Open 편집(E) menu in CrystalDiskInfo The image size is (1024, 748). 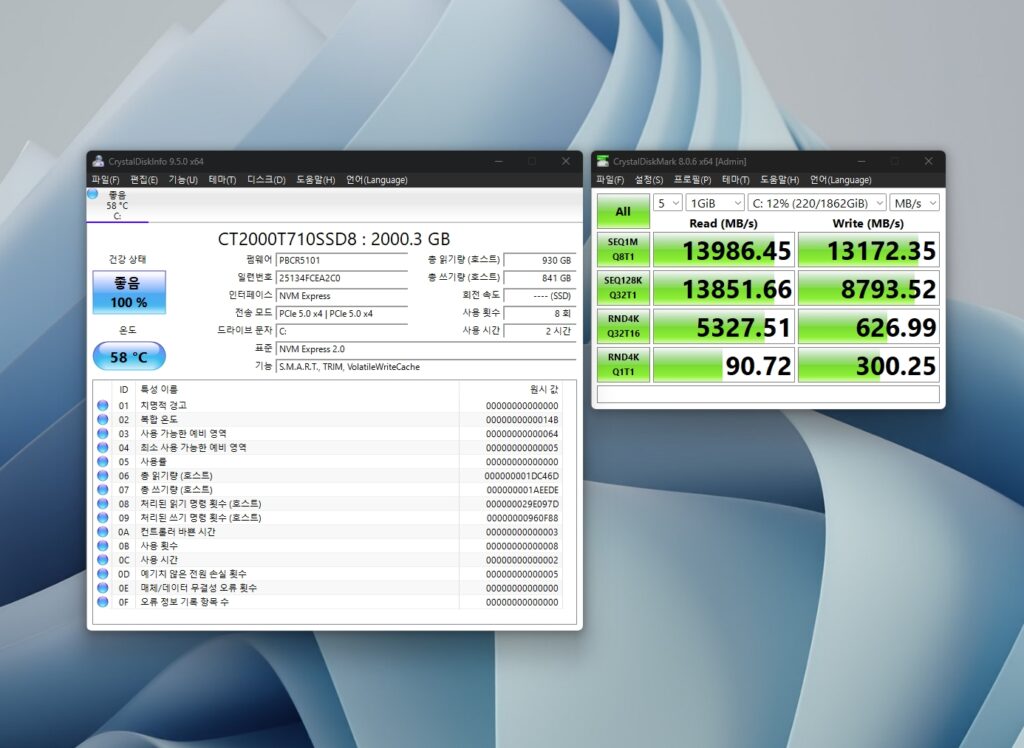tap(144, 180)
